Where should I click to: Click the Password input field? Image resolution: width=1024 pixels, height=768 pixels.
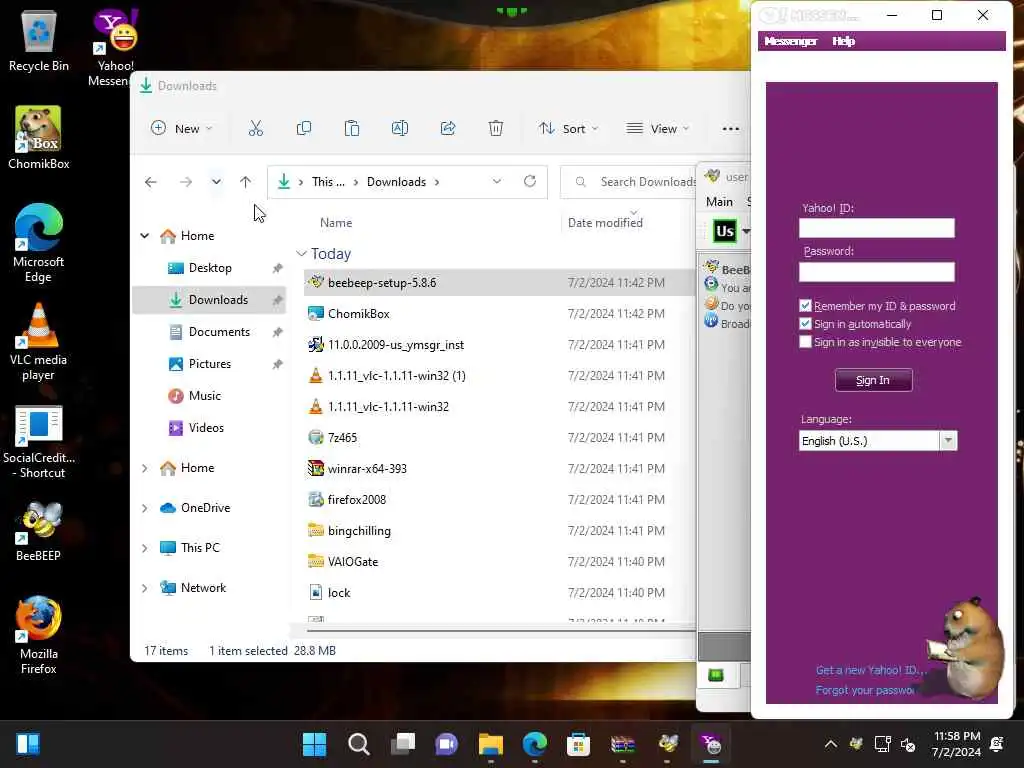876,272
